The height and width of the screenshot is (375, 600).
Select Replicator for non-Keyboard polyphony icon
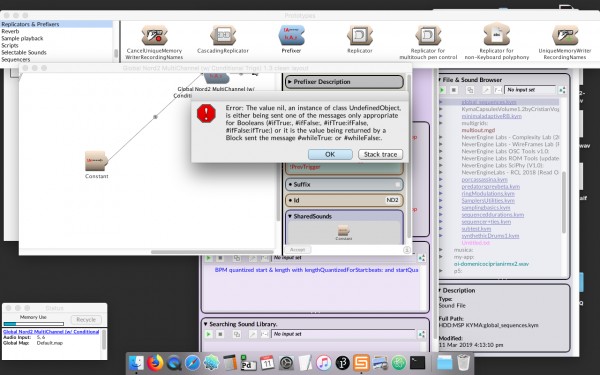497,34
